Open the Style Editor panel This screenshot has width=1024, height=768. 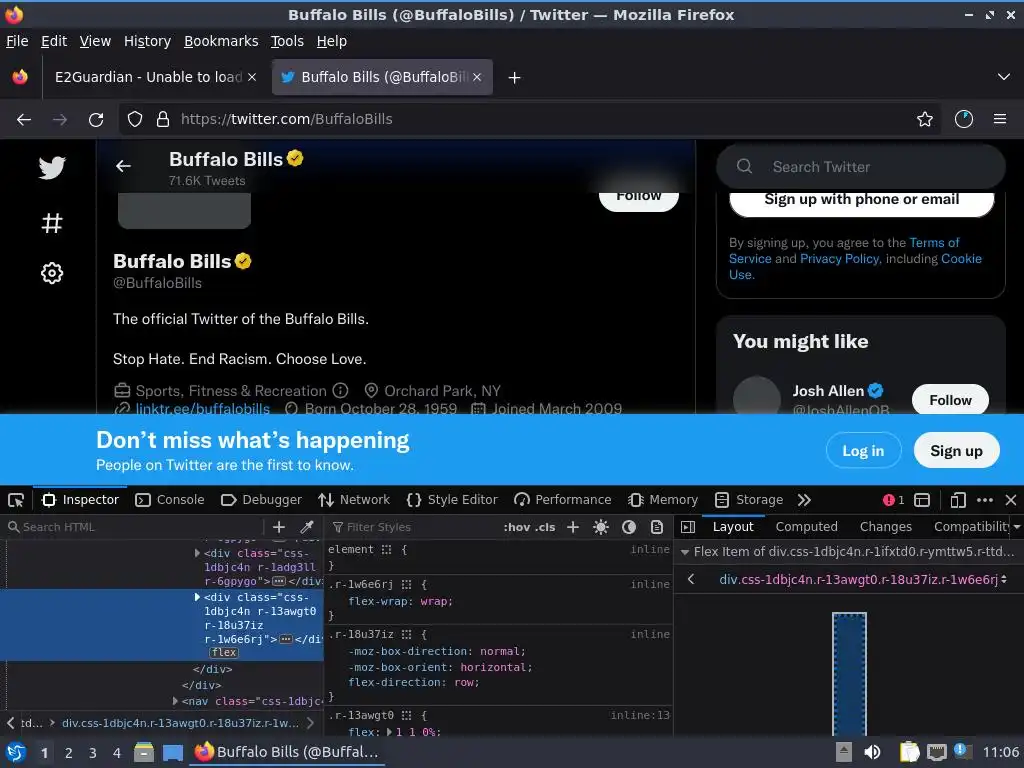[452, 500]
